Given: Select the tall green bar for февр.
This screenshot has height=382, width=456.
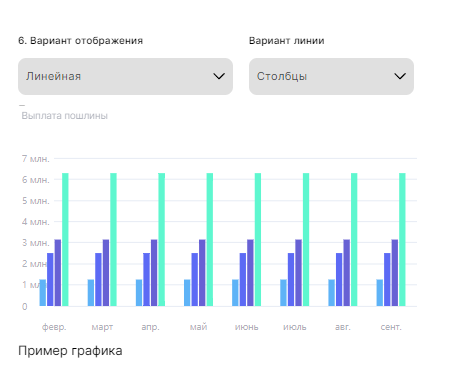Looking at the screenshot, I should coord(65,239).
